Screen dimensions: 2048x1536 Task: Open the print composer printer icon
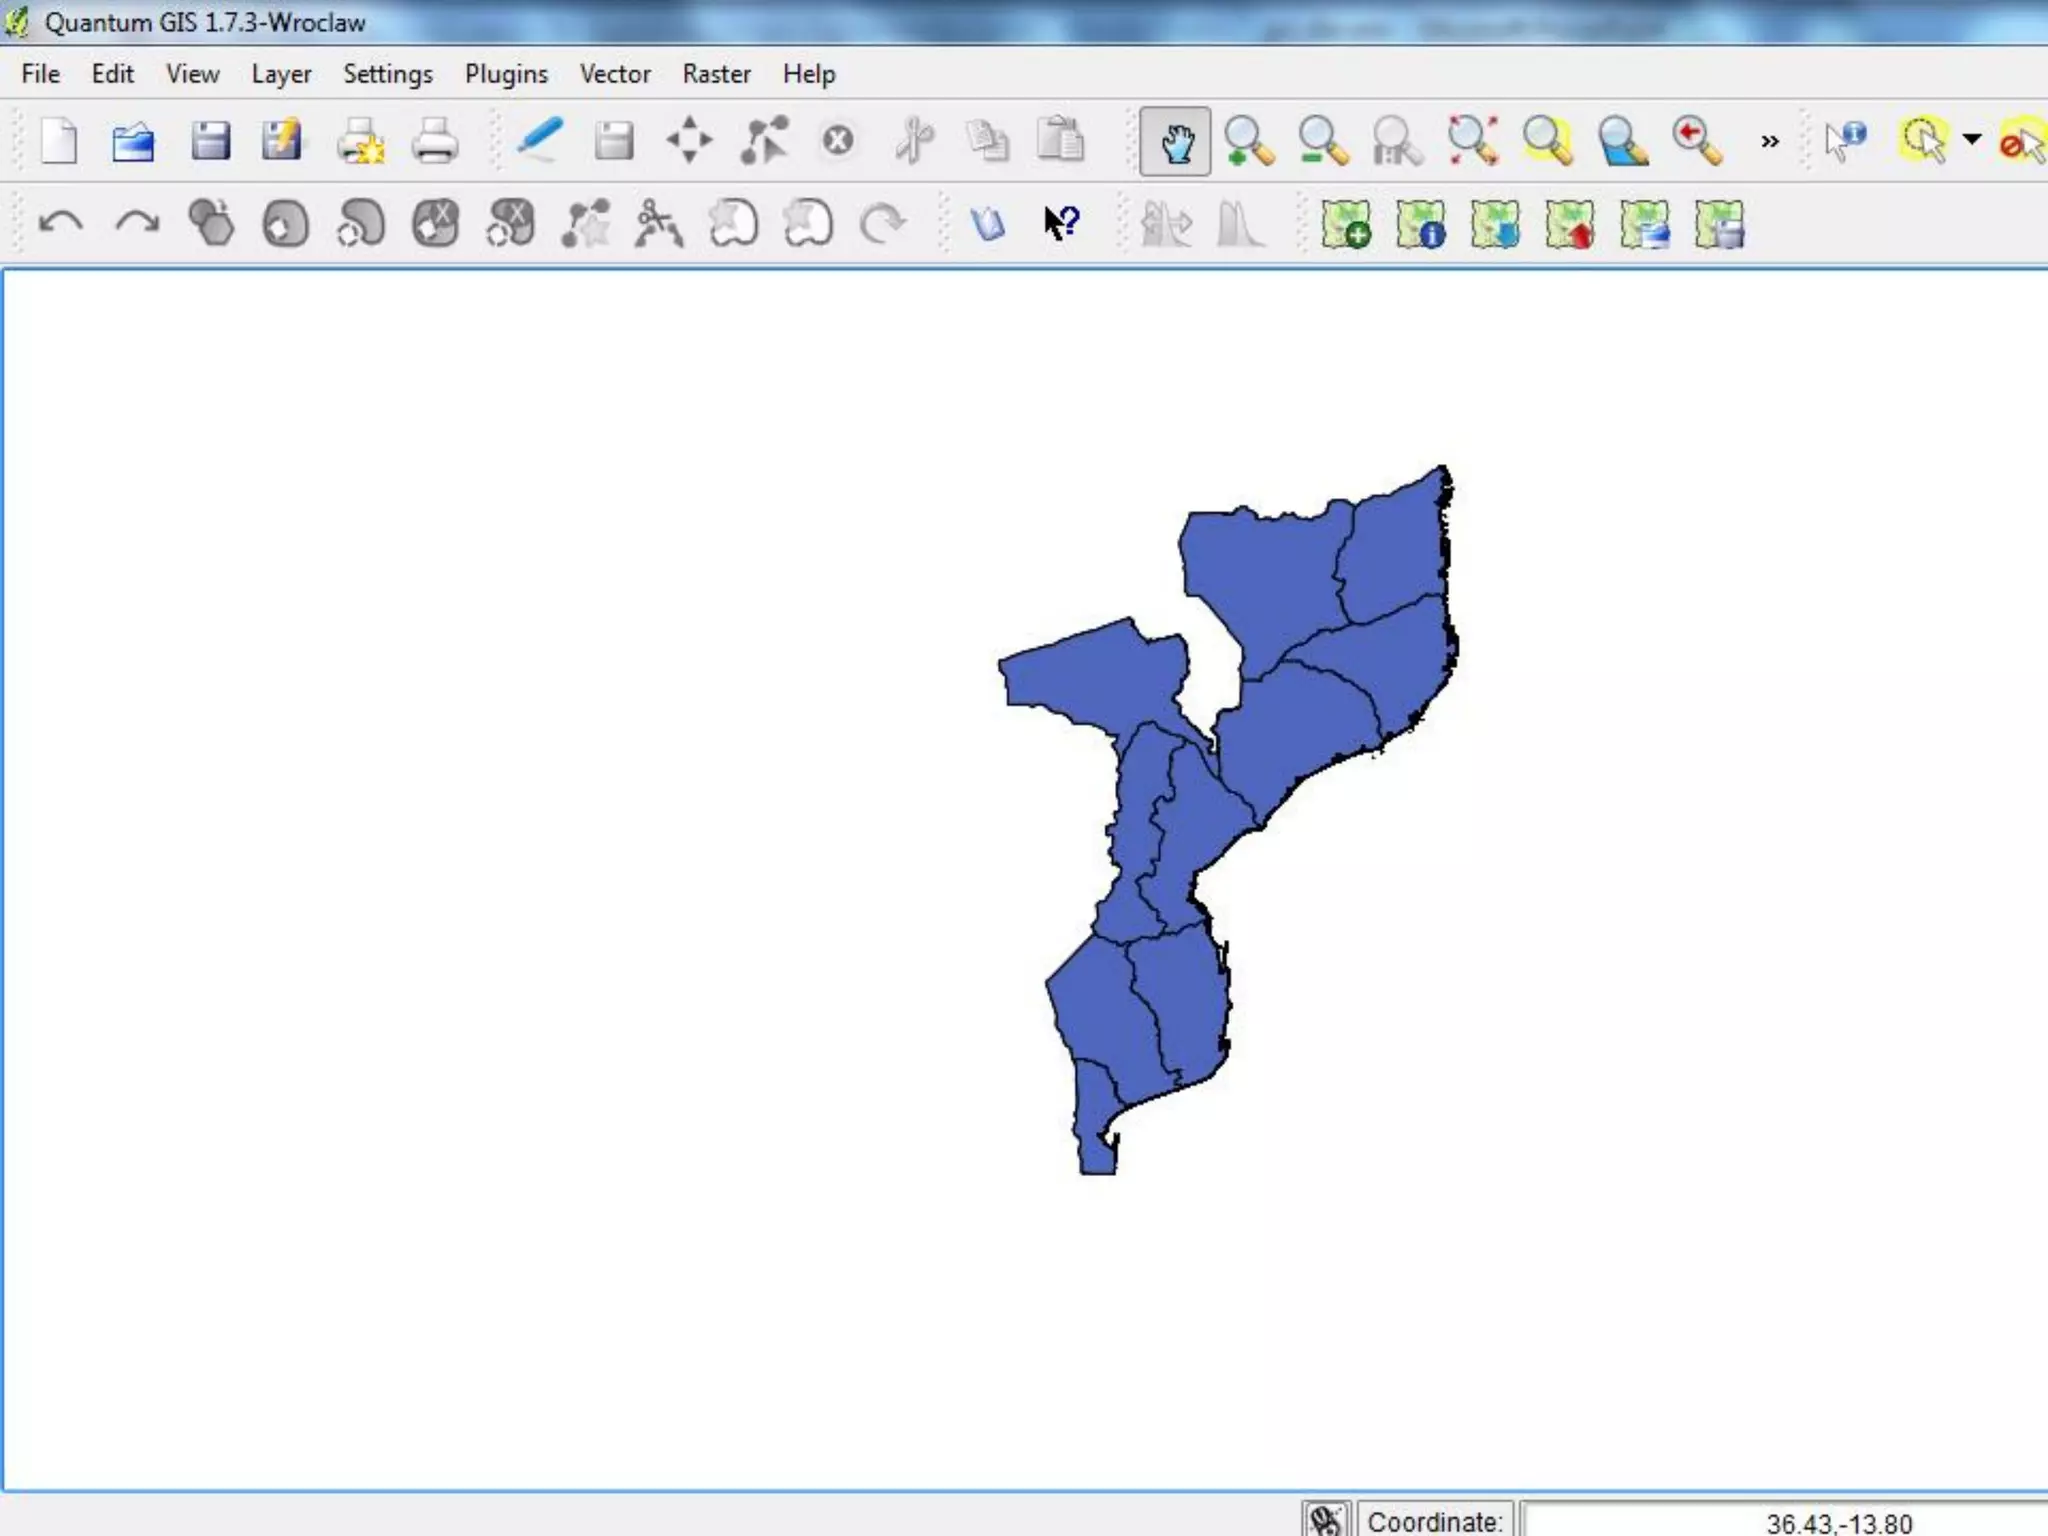click(434, 142)
